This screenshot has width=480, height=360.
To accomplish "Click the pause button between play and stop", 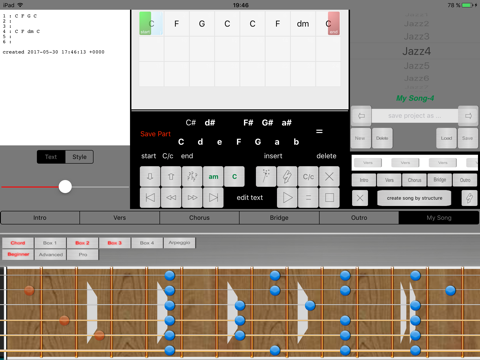I will tap(308, 198).
